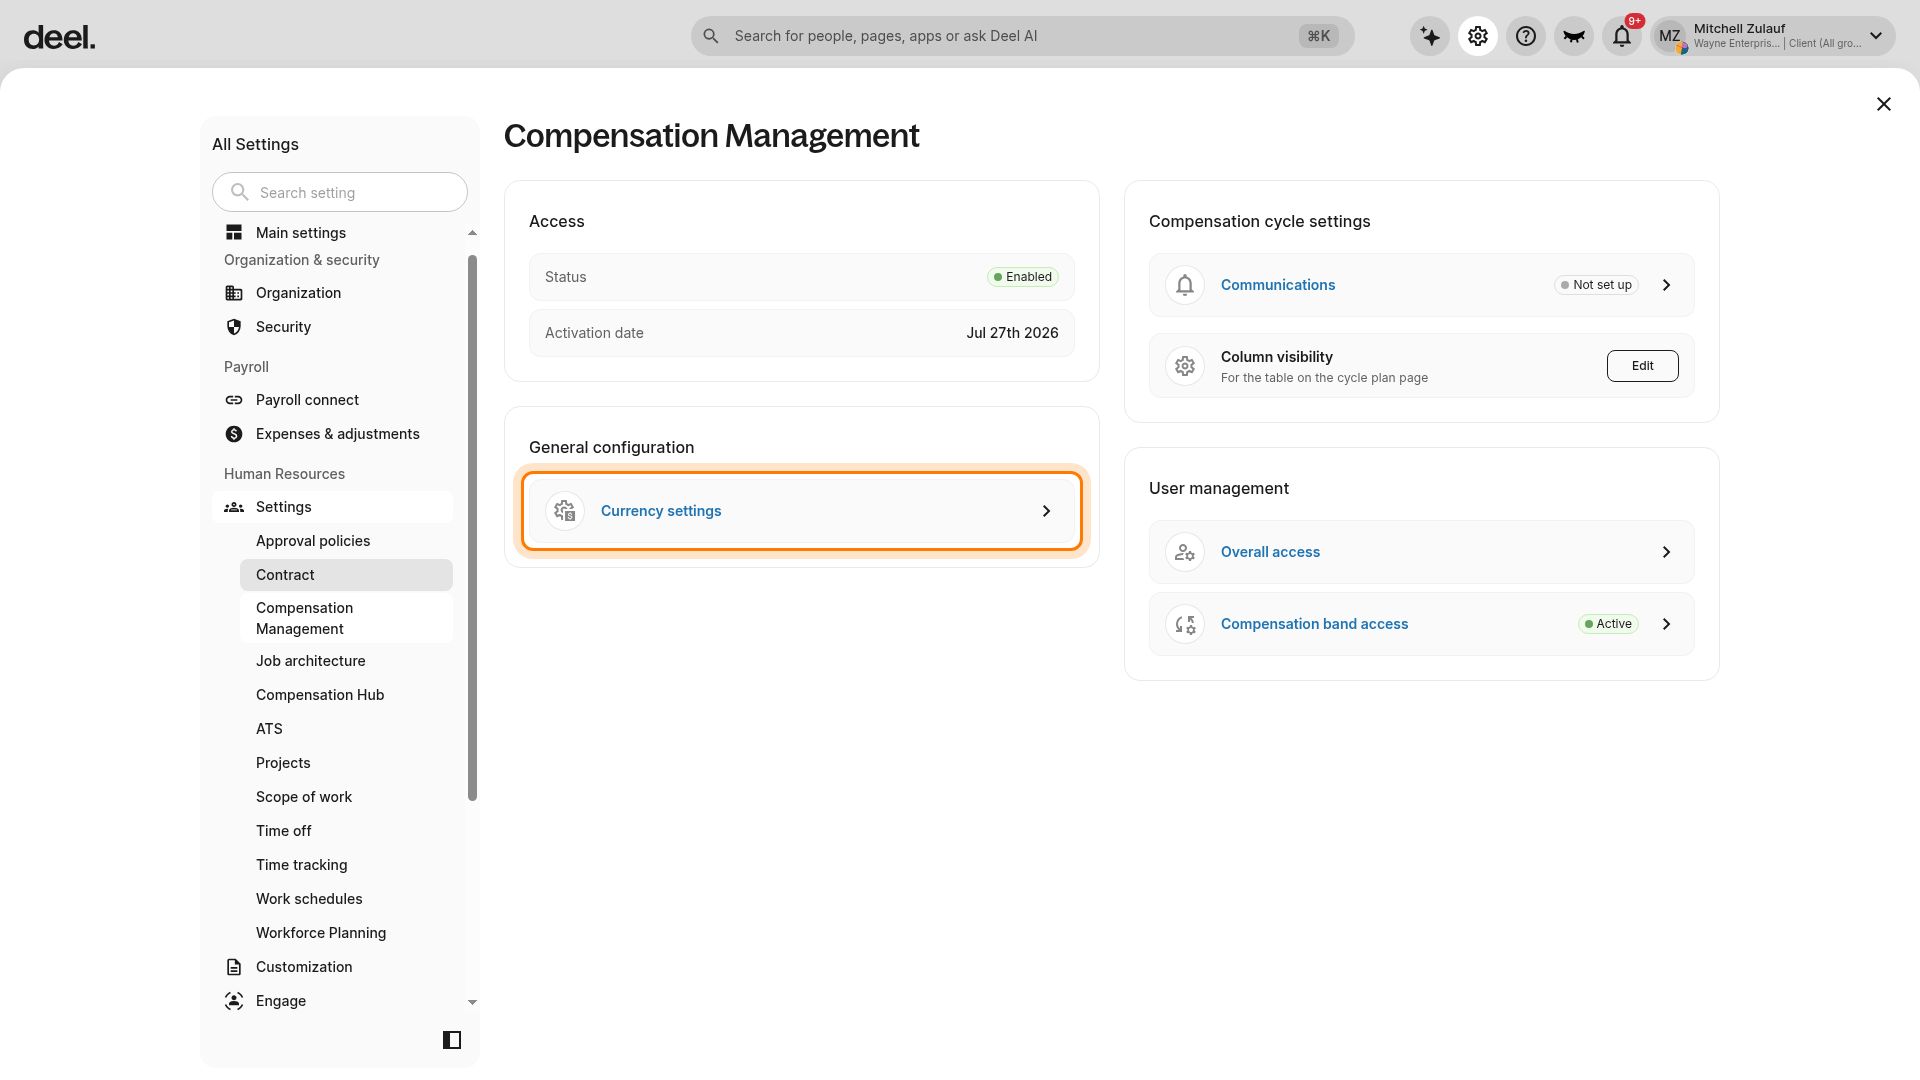
Task: Open Compensation Hub
Action: (346, 695)
